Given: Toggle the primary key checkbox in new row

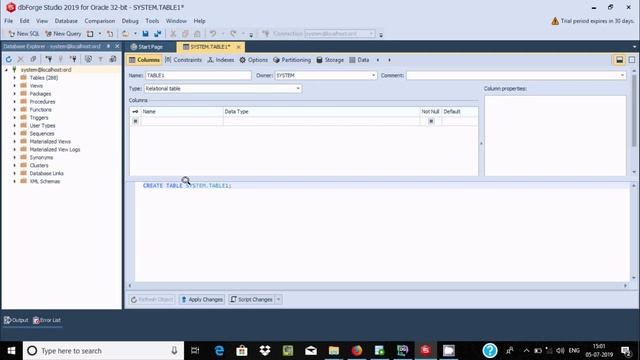Looking at the screenshot, I should pyautogui.click(x=136, y=121).
